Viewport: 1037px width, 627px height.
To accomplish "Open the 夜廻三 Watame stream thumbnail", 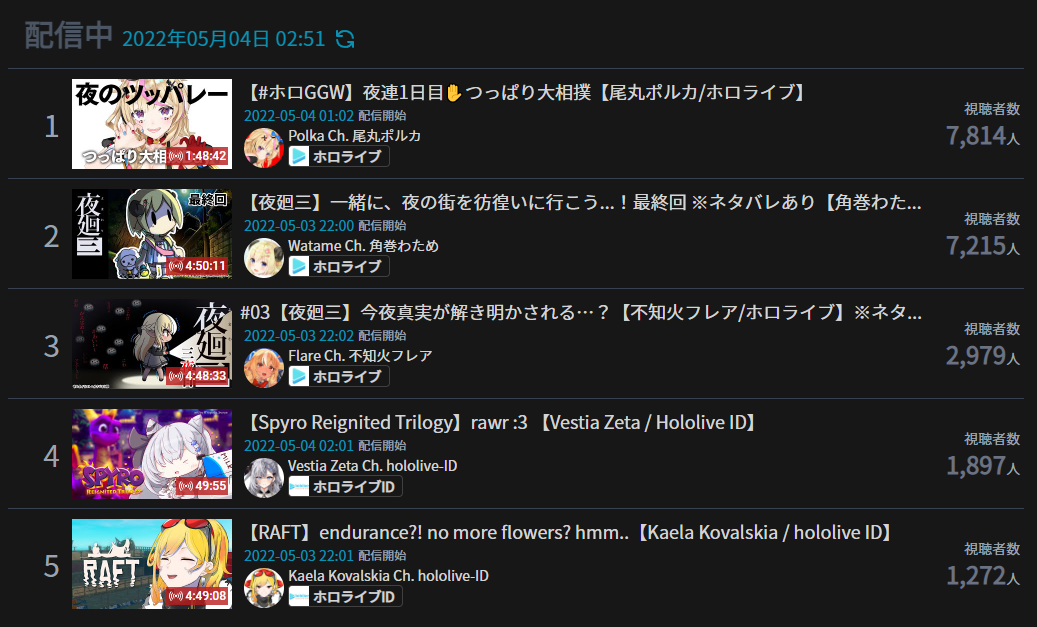I will [152, 233].
